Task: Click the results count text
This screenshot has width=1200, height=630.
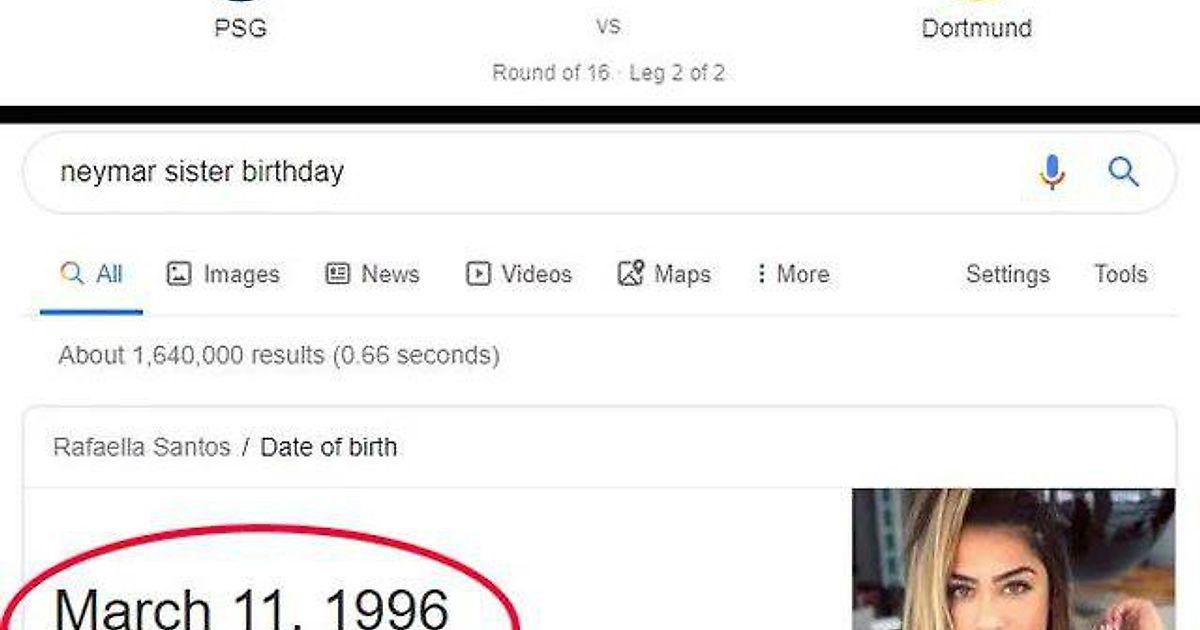Action: point(278,355)
